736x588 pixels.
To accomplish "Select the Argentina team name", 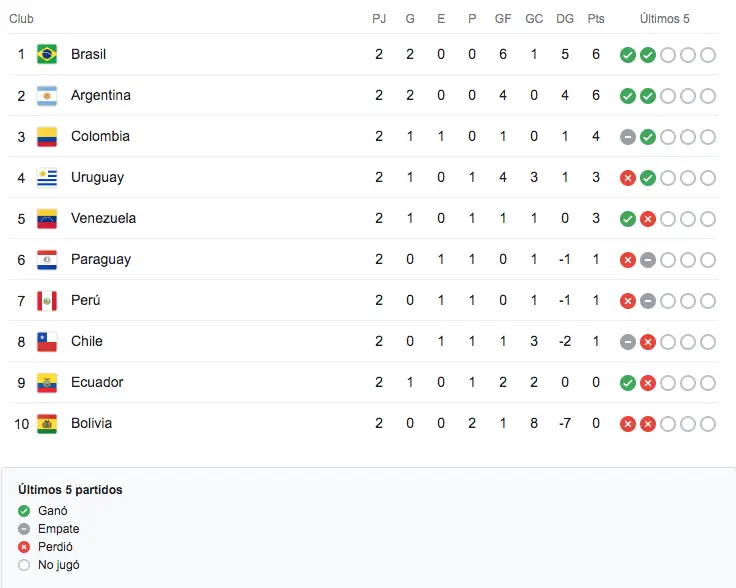I will 101,95.
